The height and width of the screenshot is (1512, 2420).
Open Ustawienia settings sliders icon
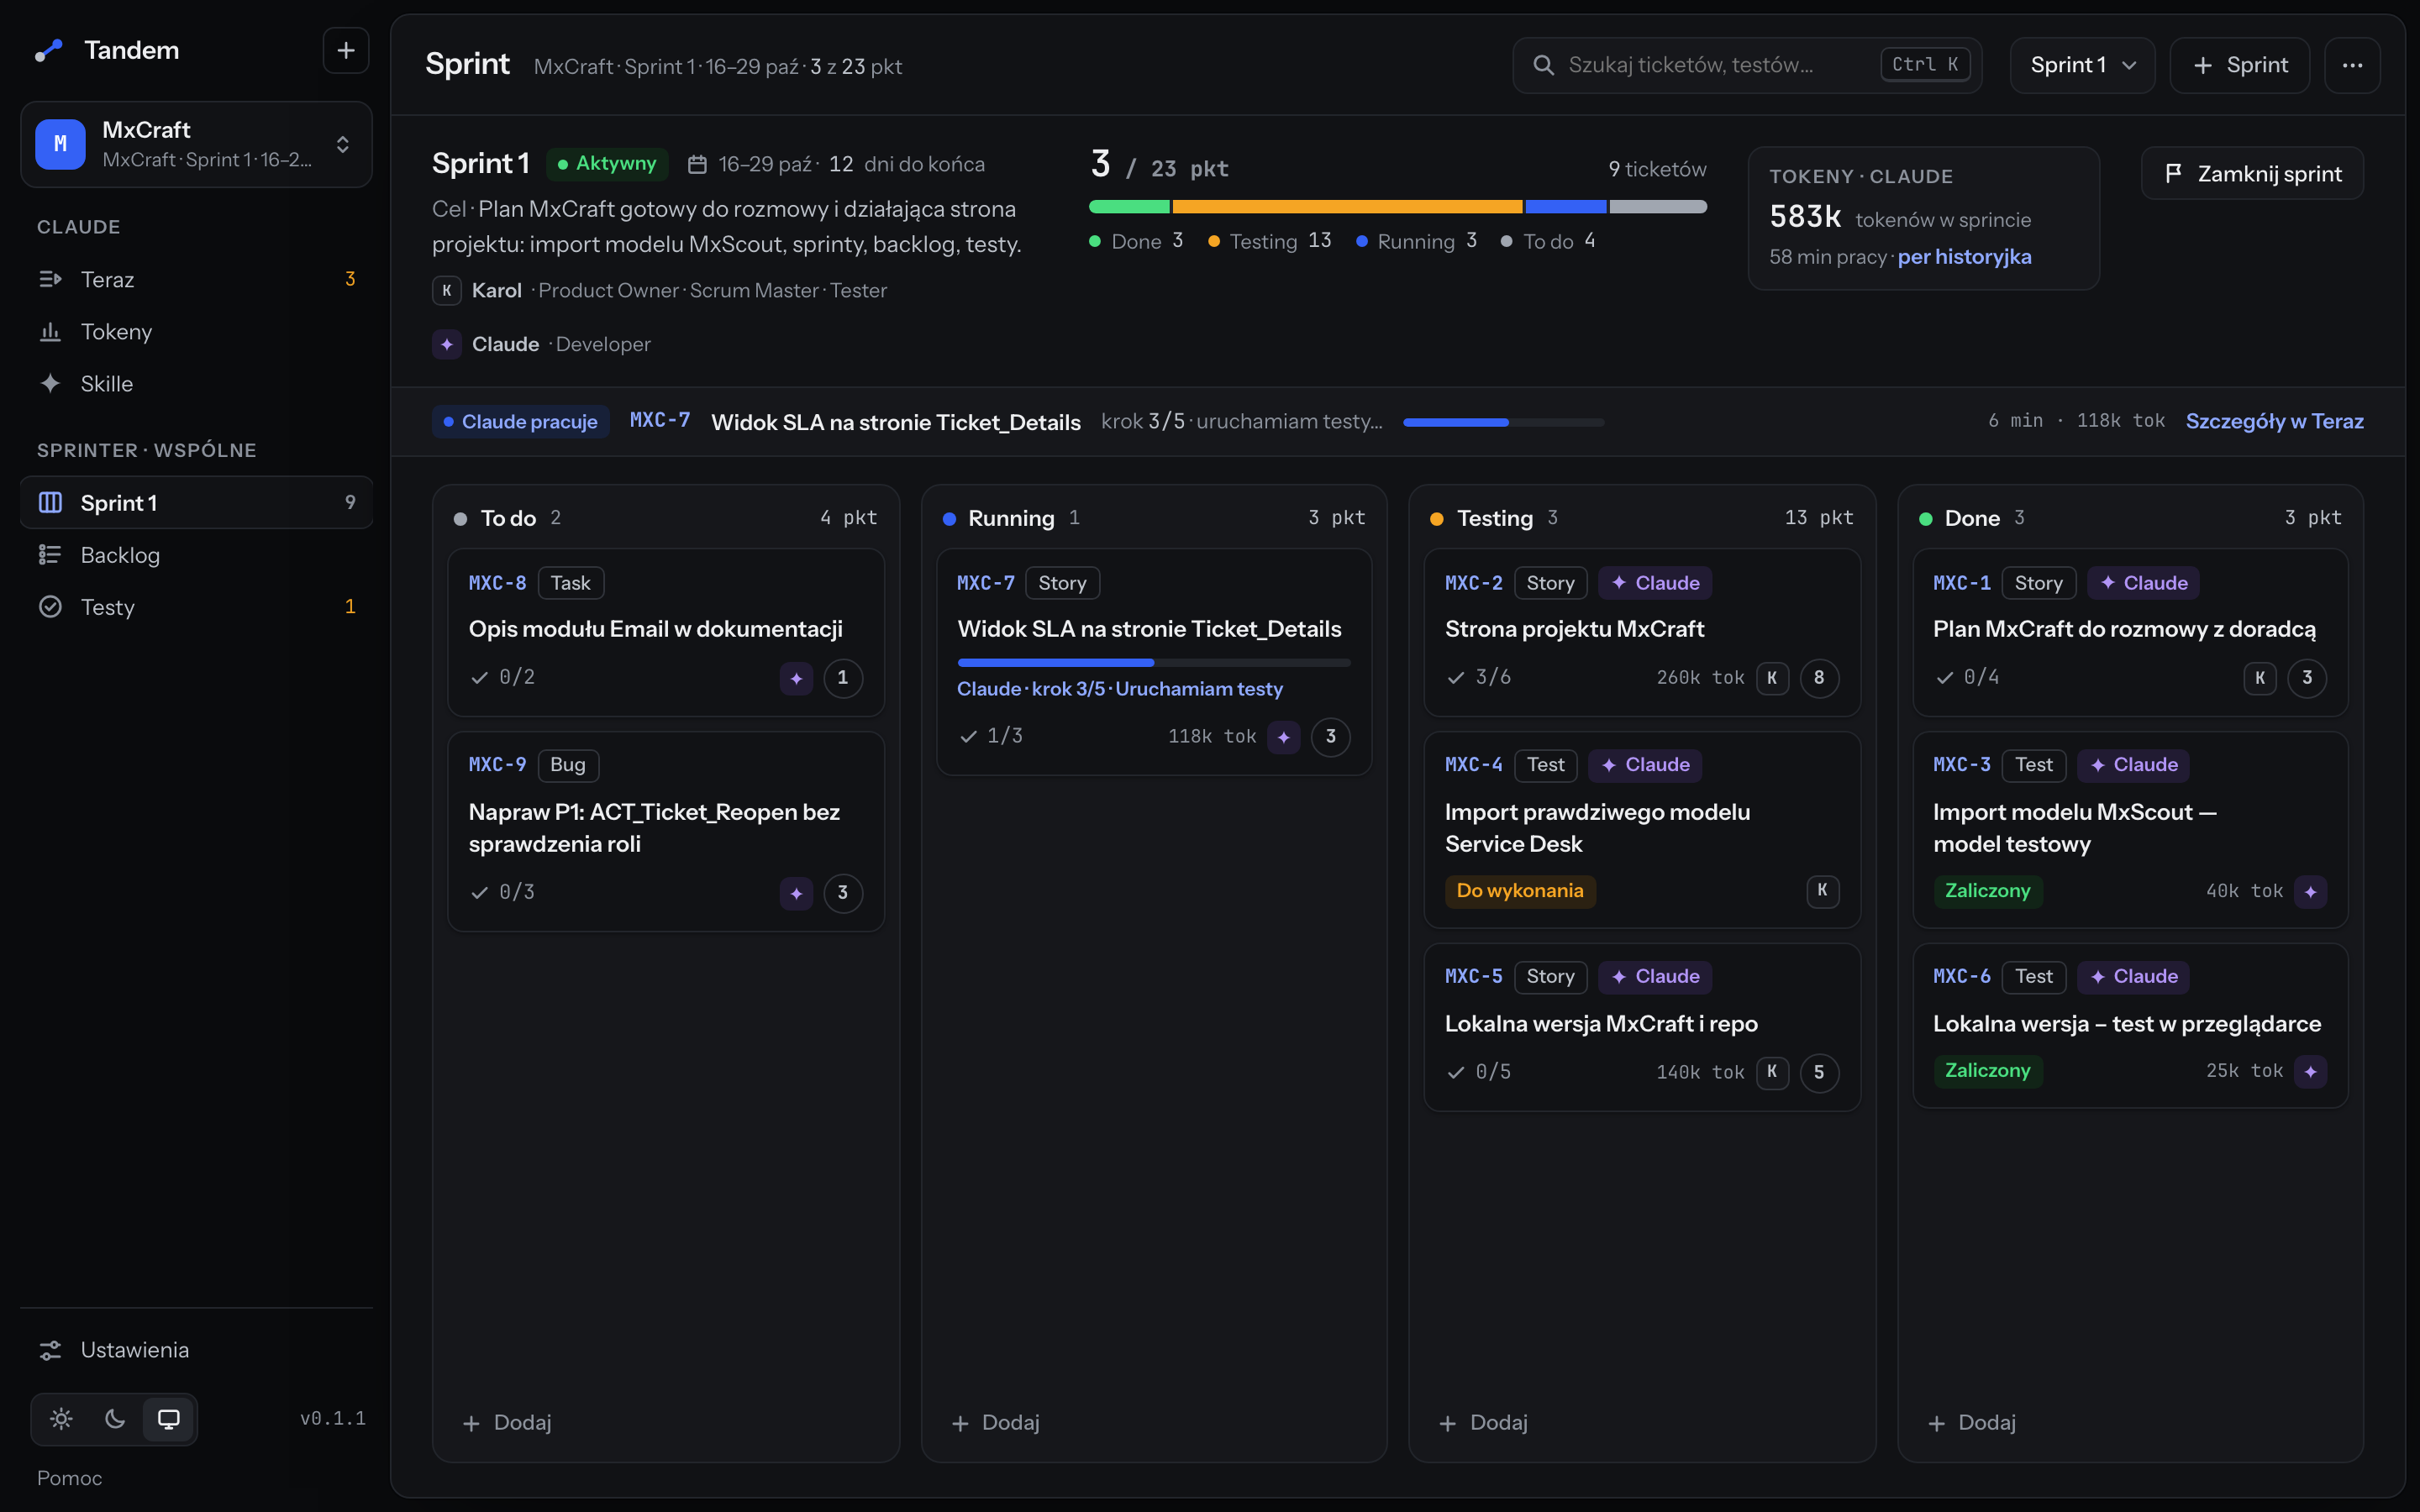coord(50,1350)
